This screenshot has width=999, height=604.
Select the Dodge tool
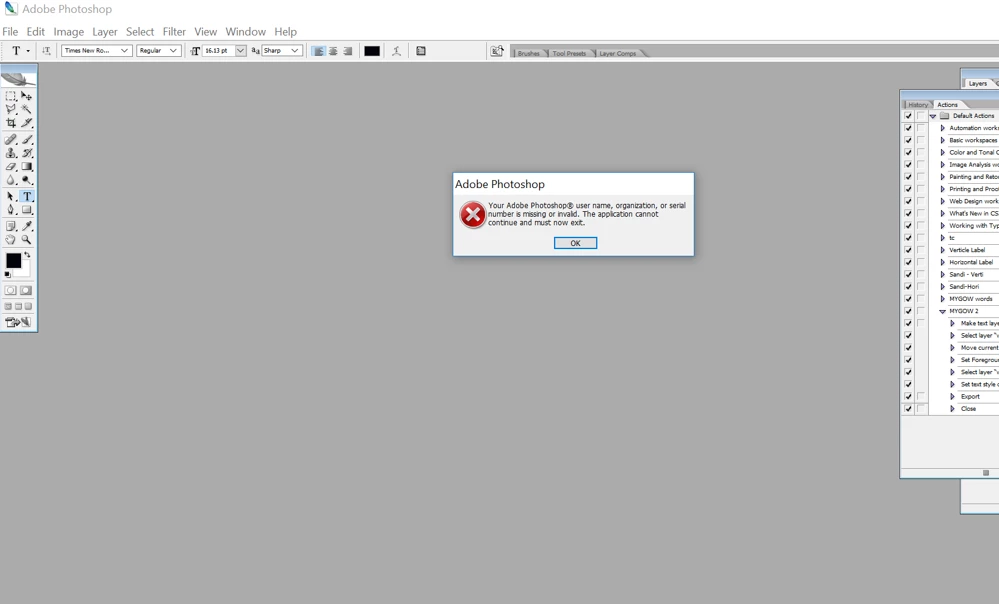point(26,180)
